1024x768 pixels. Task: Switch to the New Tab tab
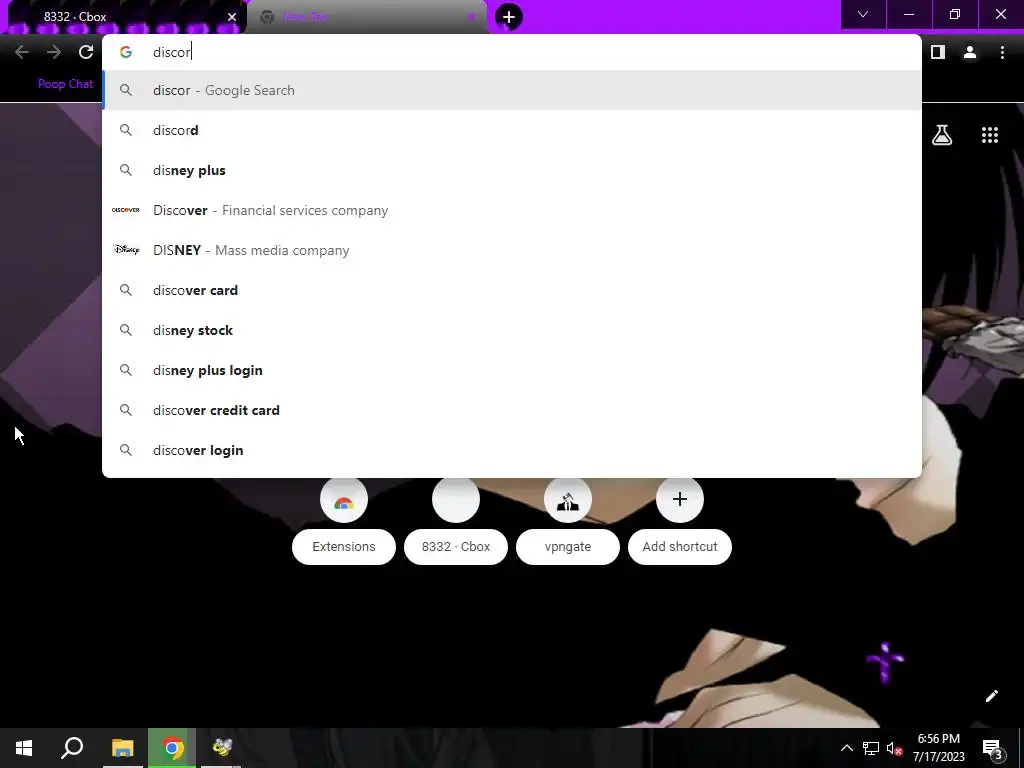(367, 17)
